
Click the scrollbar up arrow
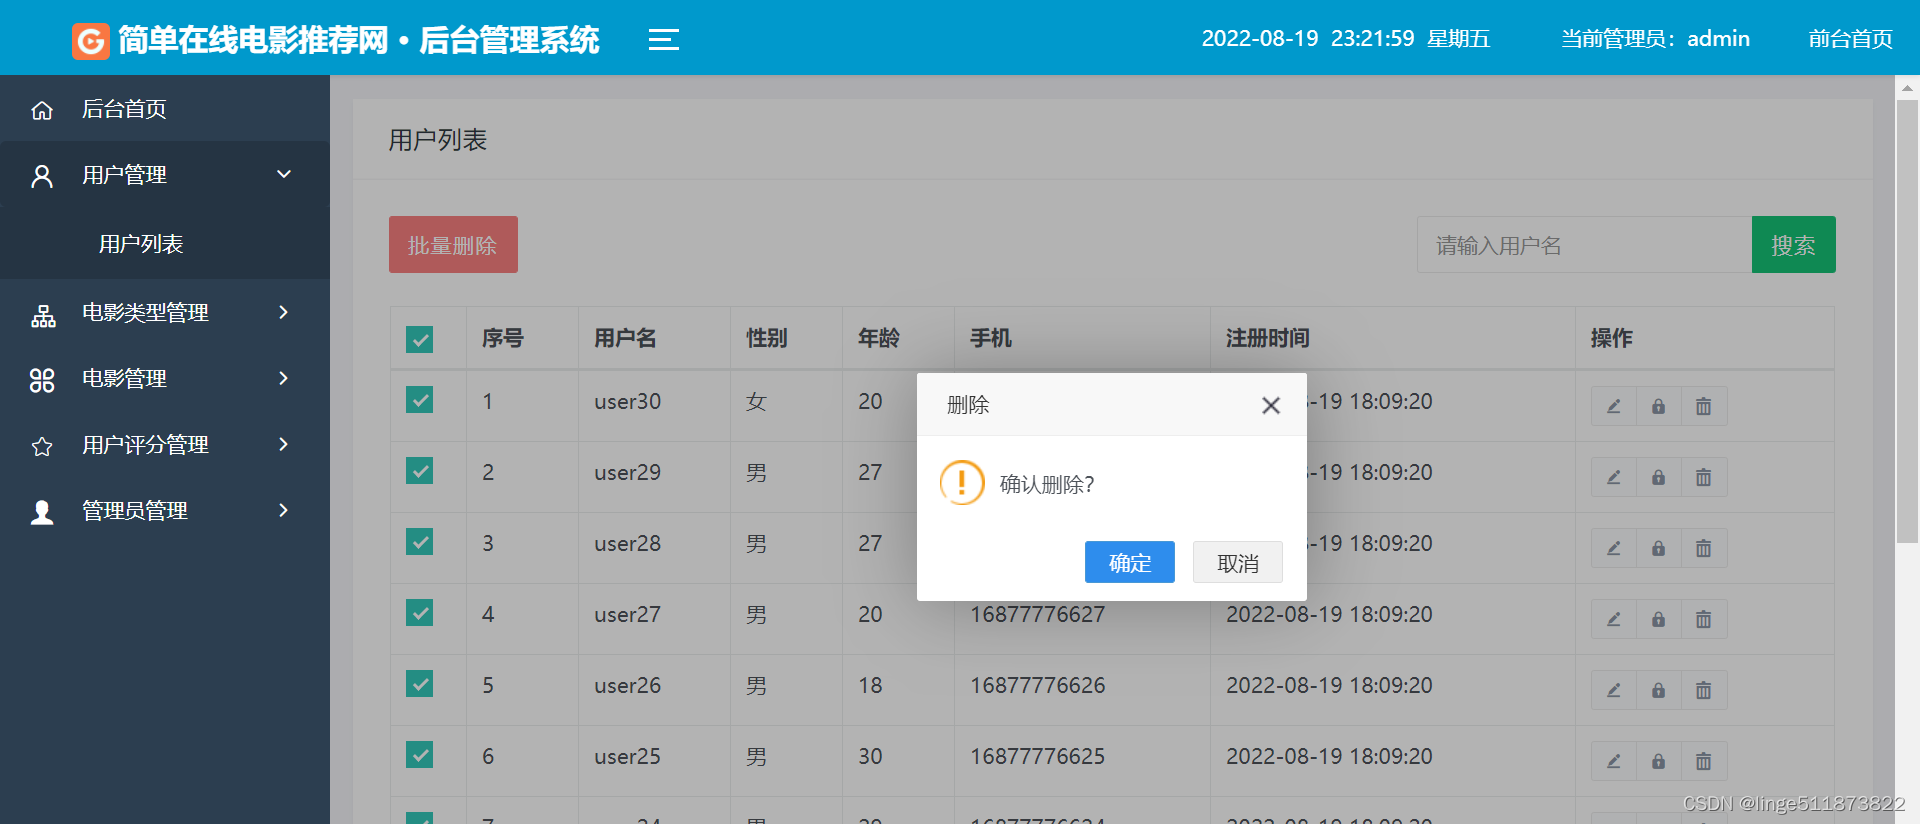1907,88
